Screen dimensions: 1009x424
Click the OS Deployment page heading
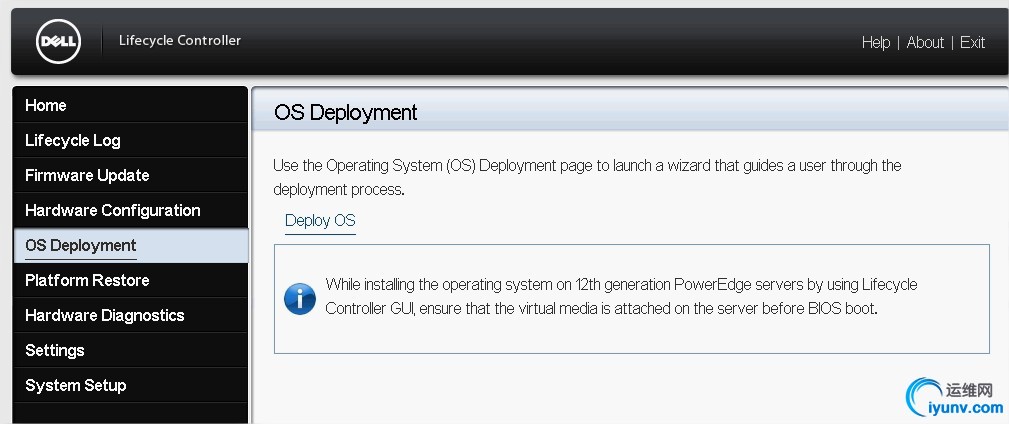346,113
